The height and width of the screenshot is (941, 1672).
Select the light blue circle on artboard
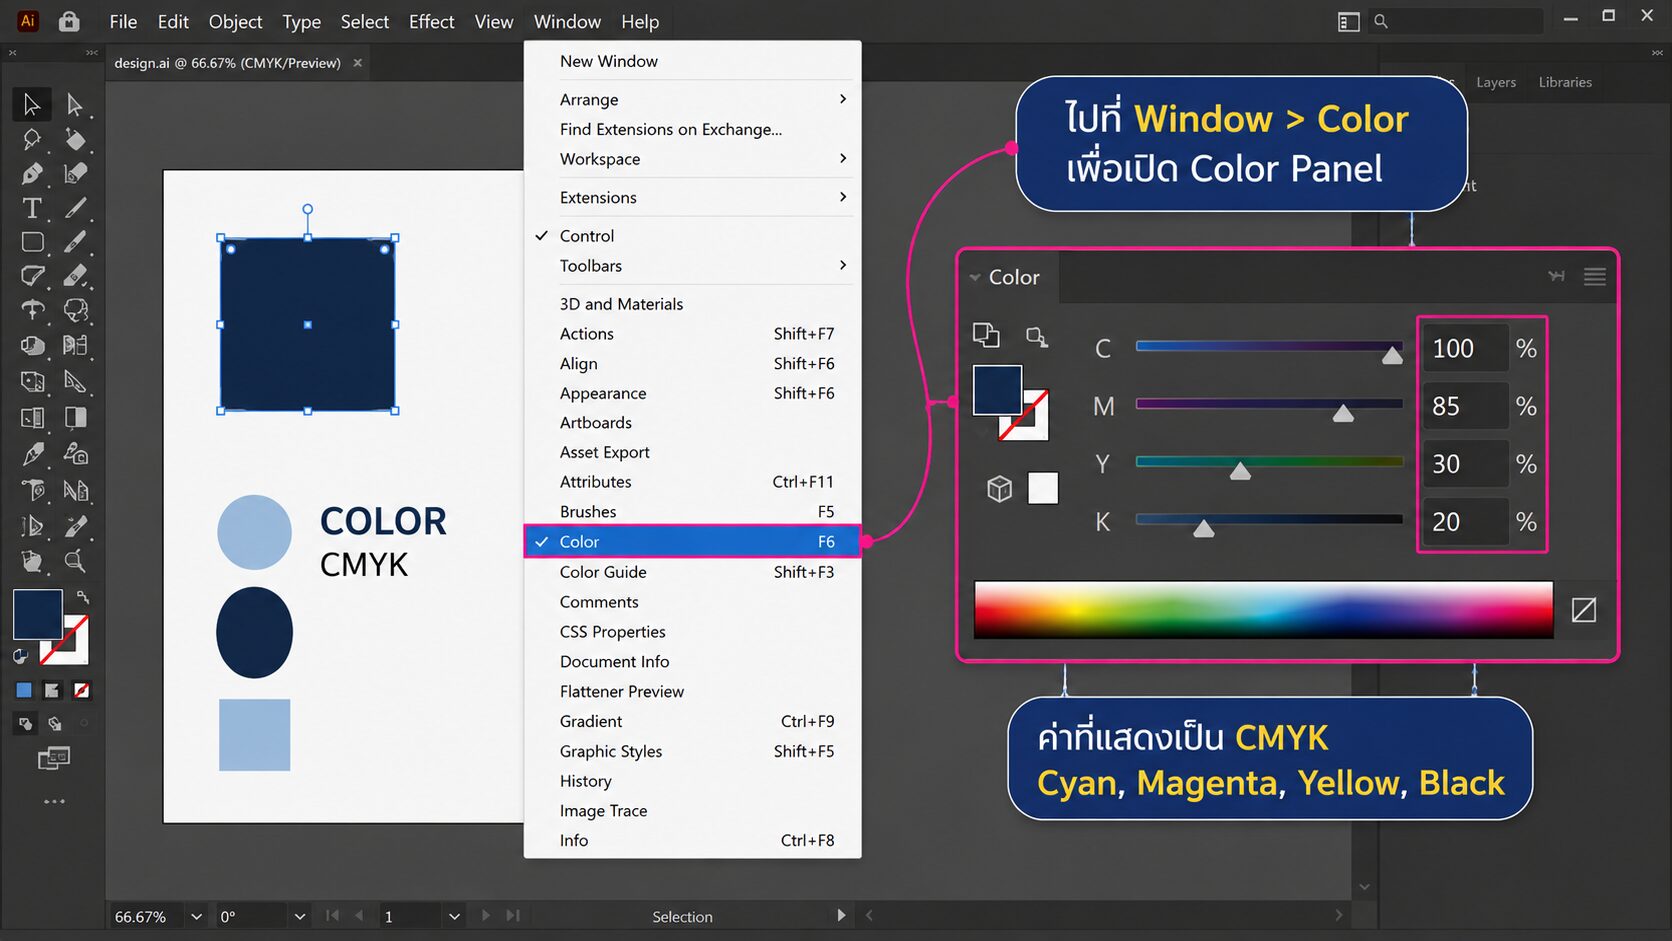click(254, 532)
